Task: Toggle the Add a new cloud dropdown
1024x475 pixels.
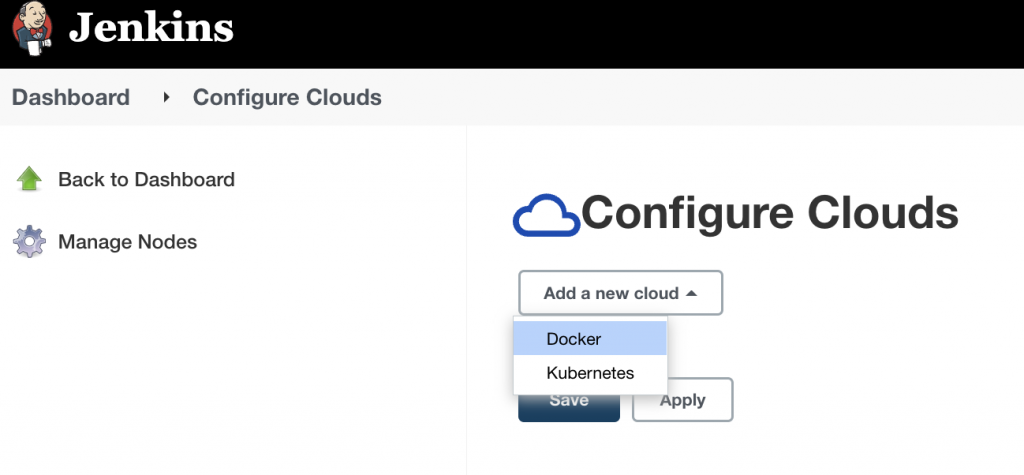Action: [x=611, y=294]
